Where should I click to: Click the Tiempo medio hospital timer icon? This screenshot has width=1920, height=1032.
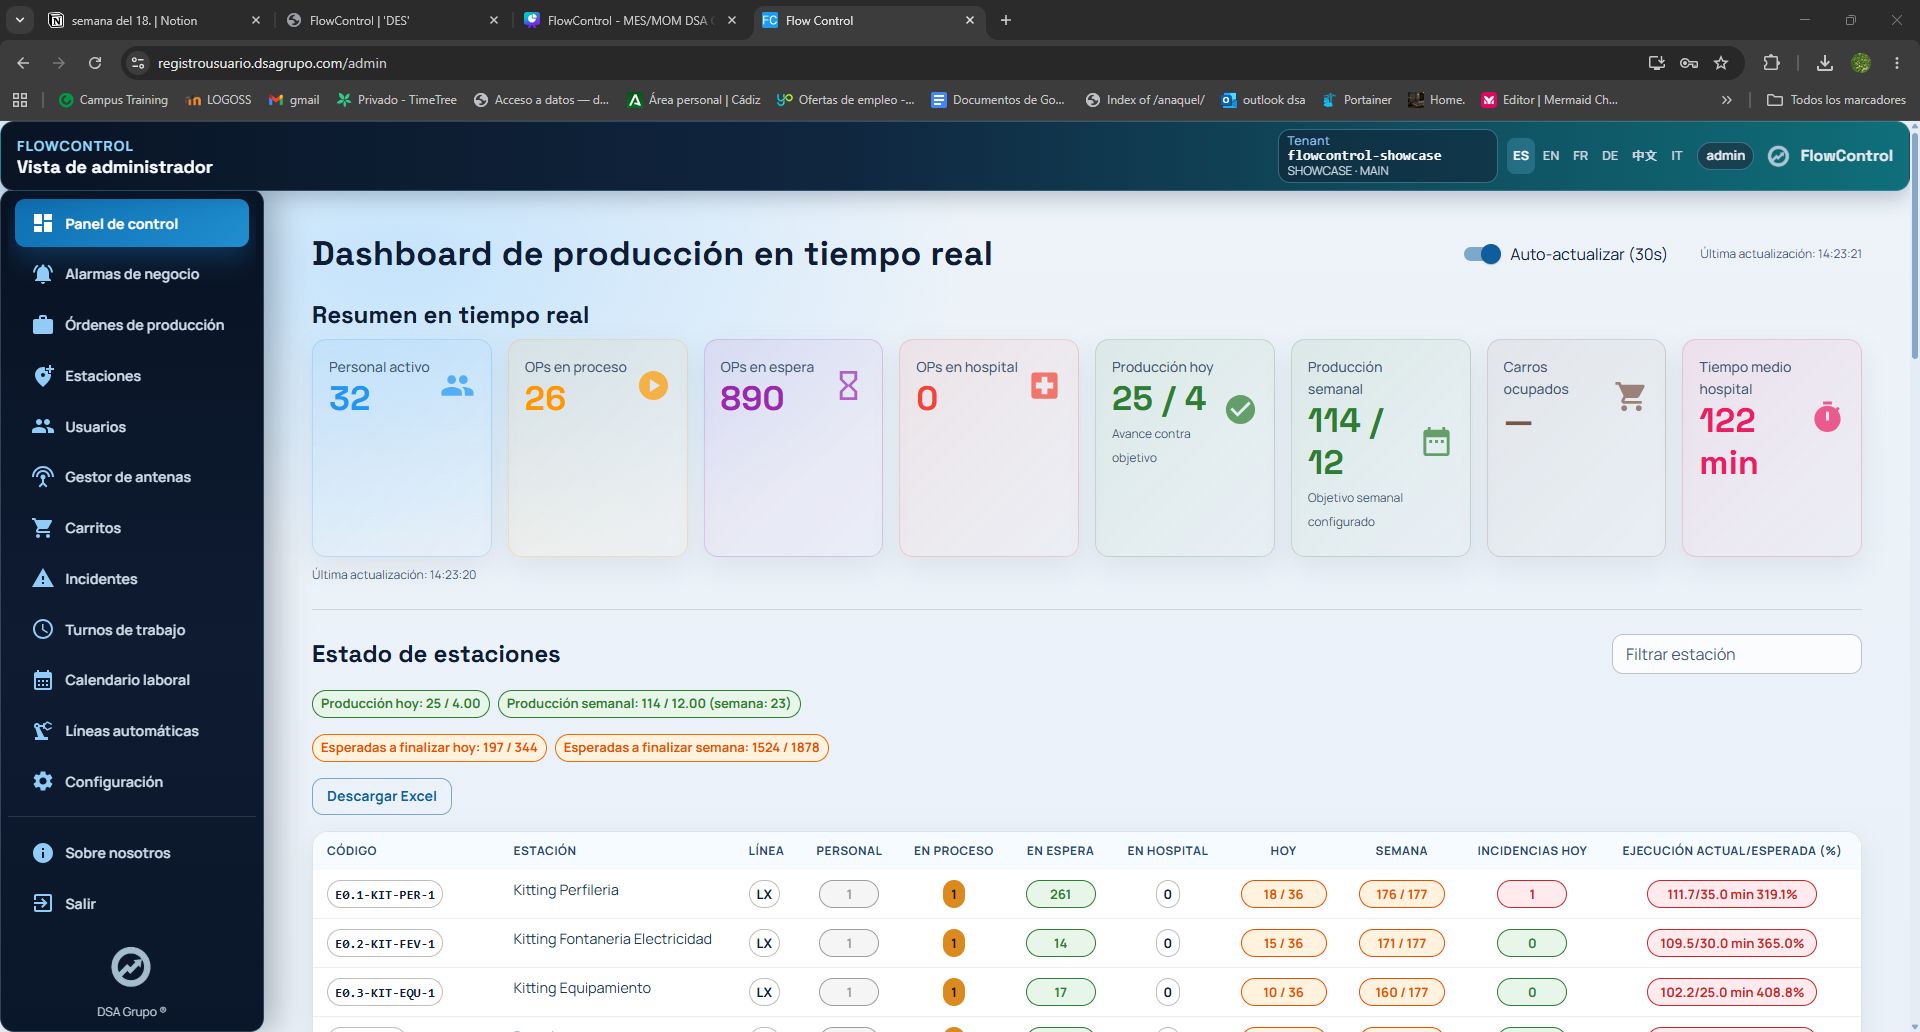(x=1827, y=417)
